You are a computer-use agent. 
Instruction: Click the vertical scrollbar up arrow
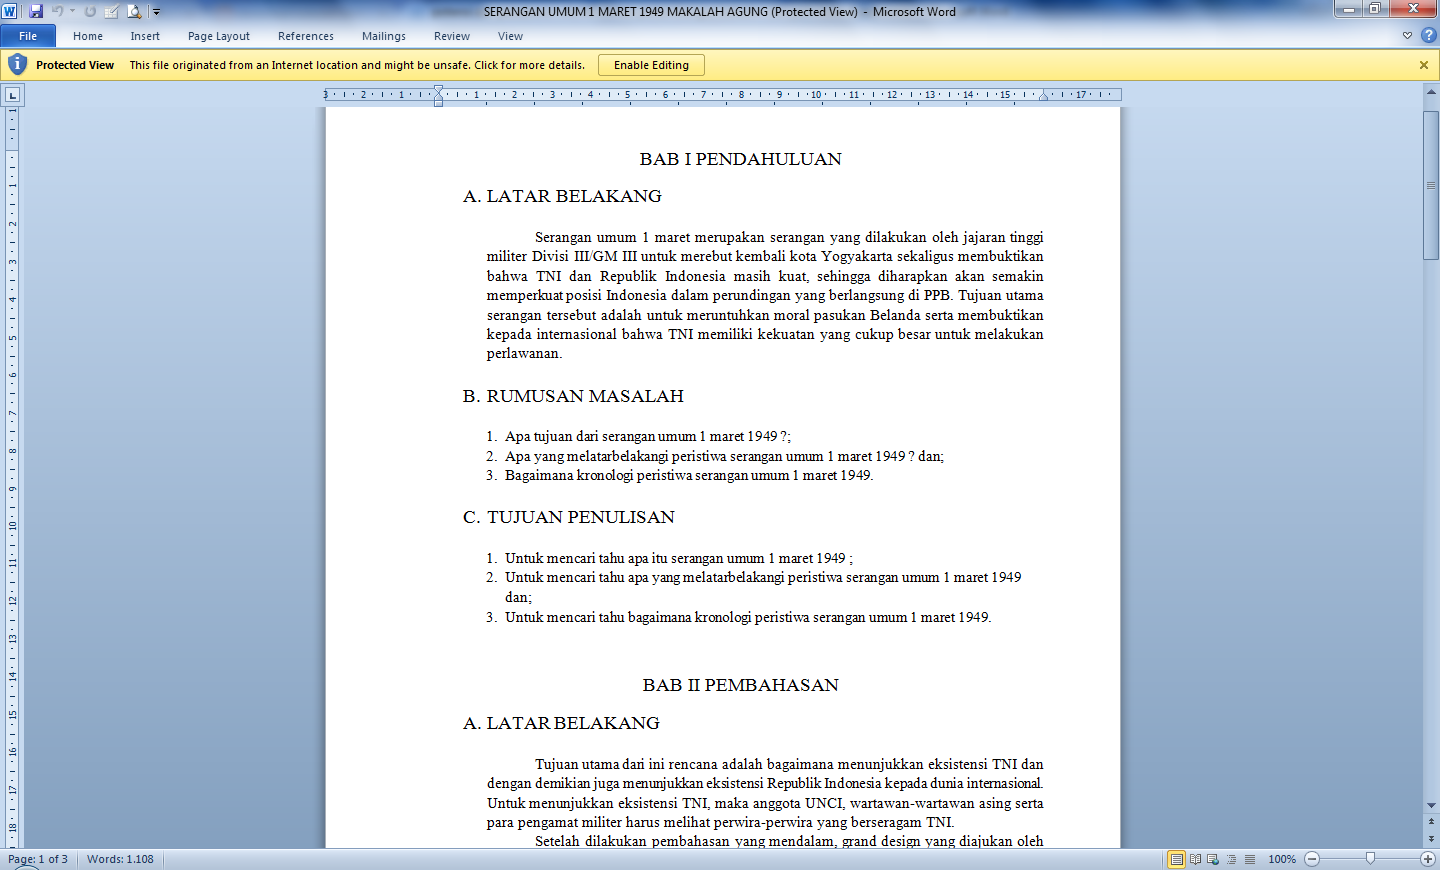pyautogui.click(x=1431, y=91)
